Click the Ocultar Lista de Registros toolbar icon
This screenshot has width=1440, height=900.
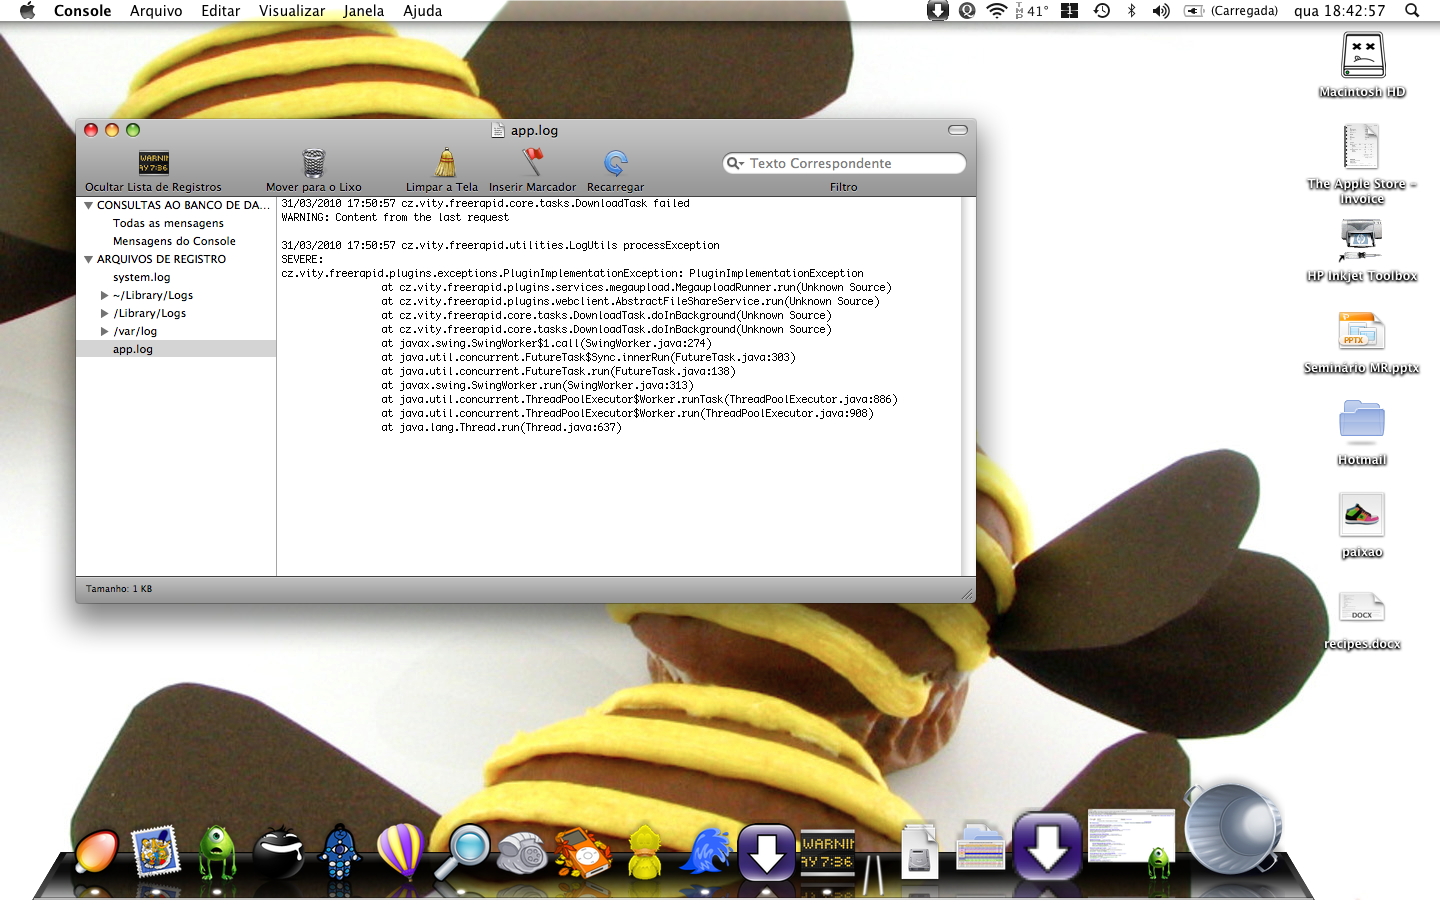(x=153, y=163)
